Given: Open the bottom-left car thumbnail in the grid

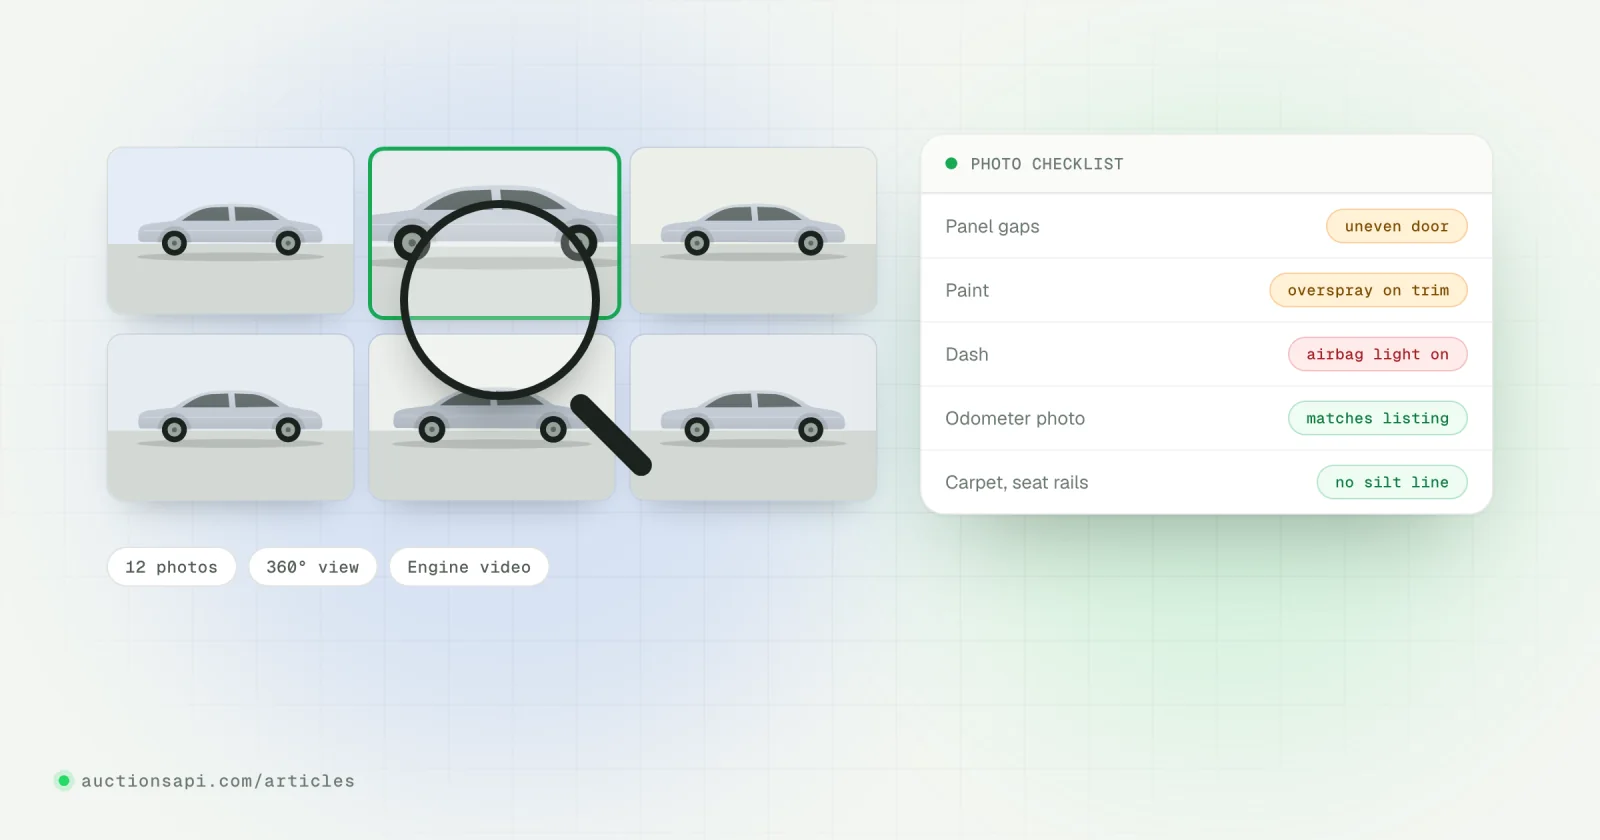Looking at the screenshot, I should [x=231, y=417].
